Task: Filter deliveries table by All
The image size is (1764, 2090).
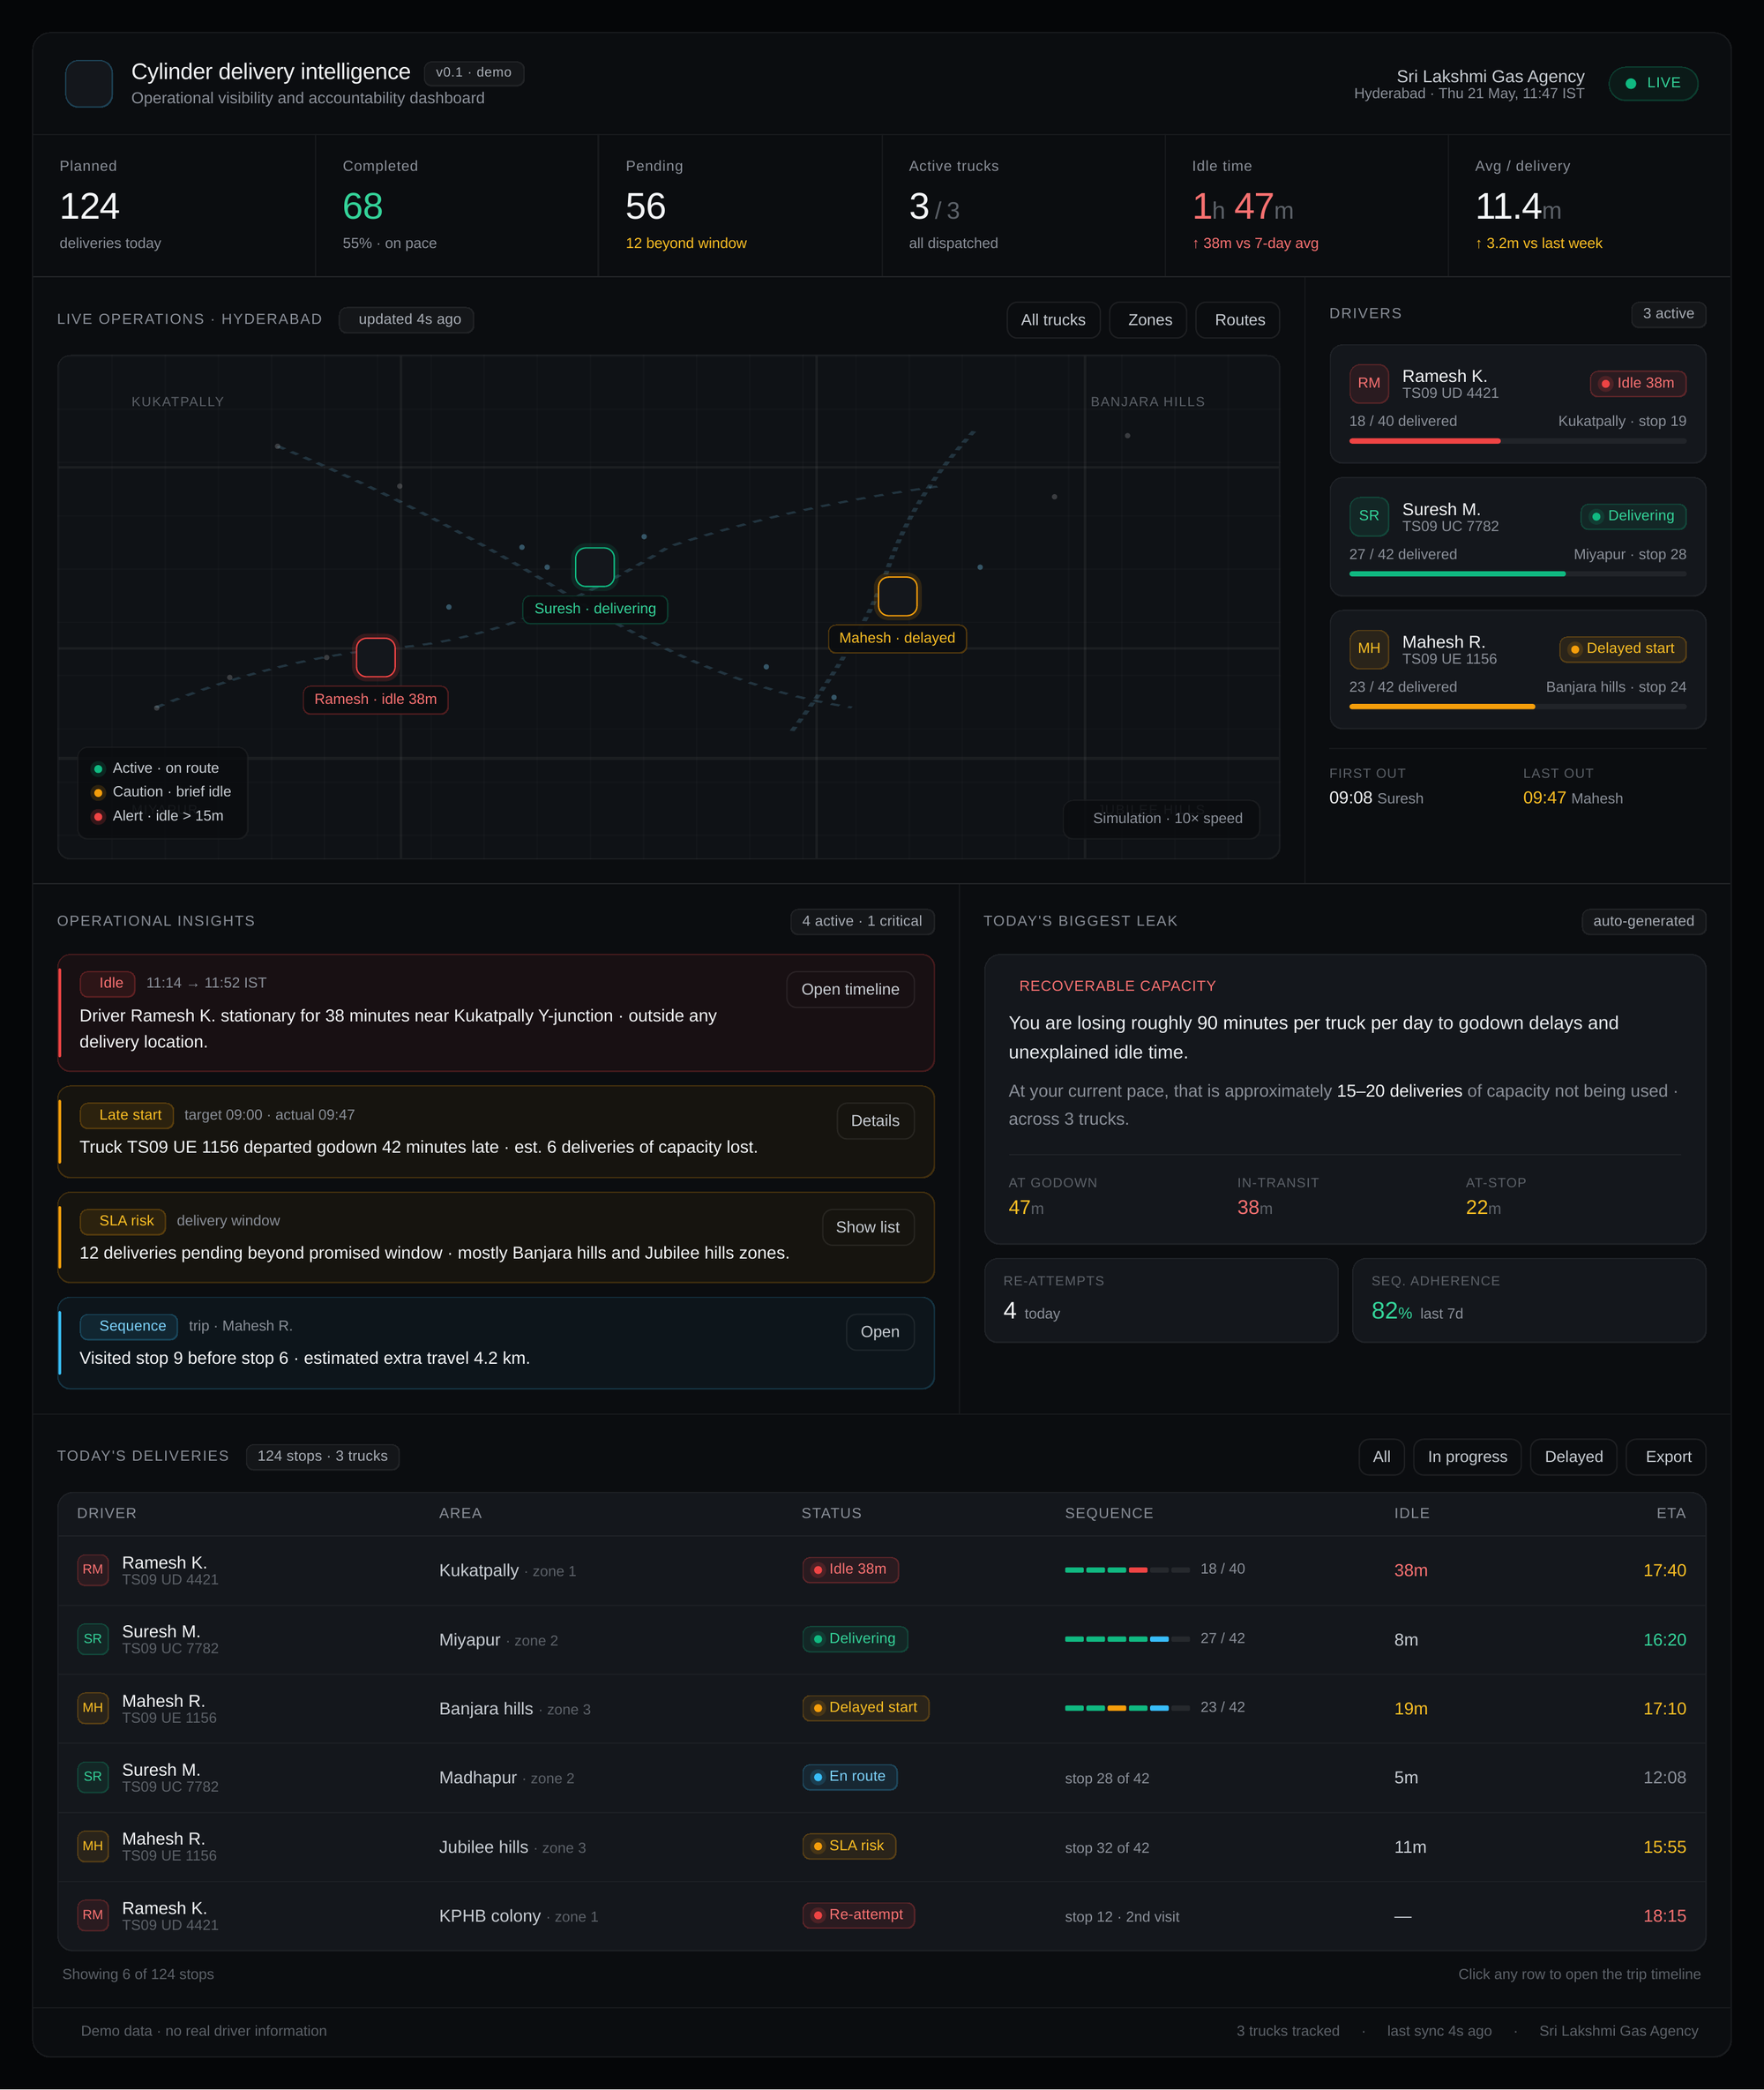Action: (x=1381, y=1457)
